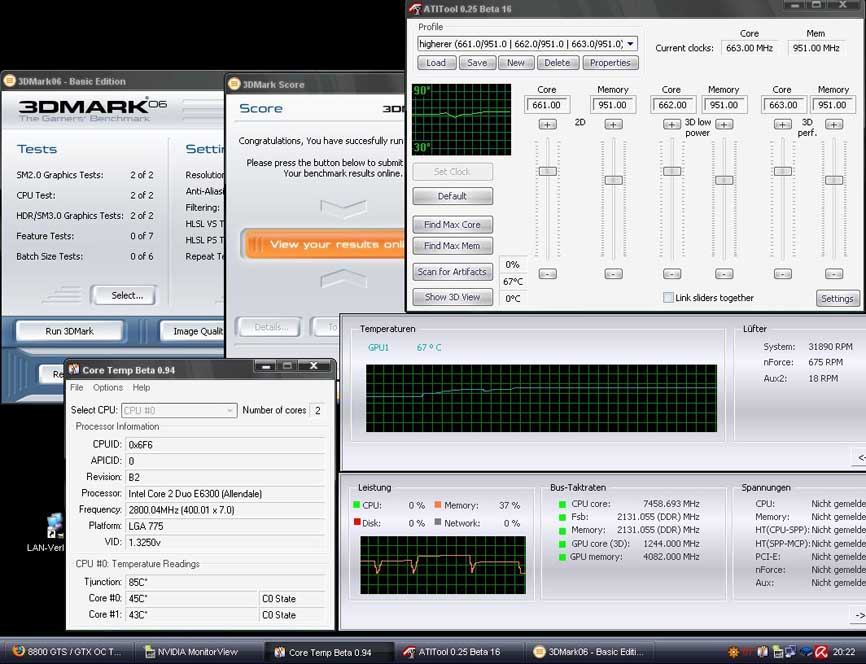Click the taskbar clock showing 20:22
Screen dimensions: 866x664
point(844,652)
